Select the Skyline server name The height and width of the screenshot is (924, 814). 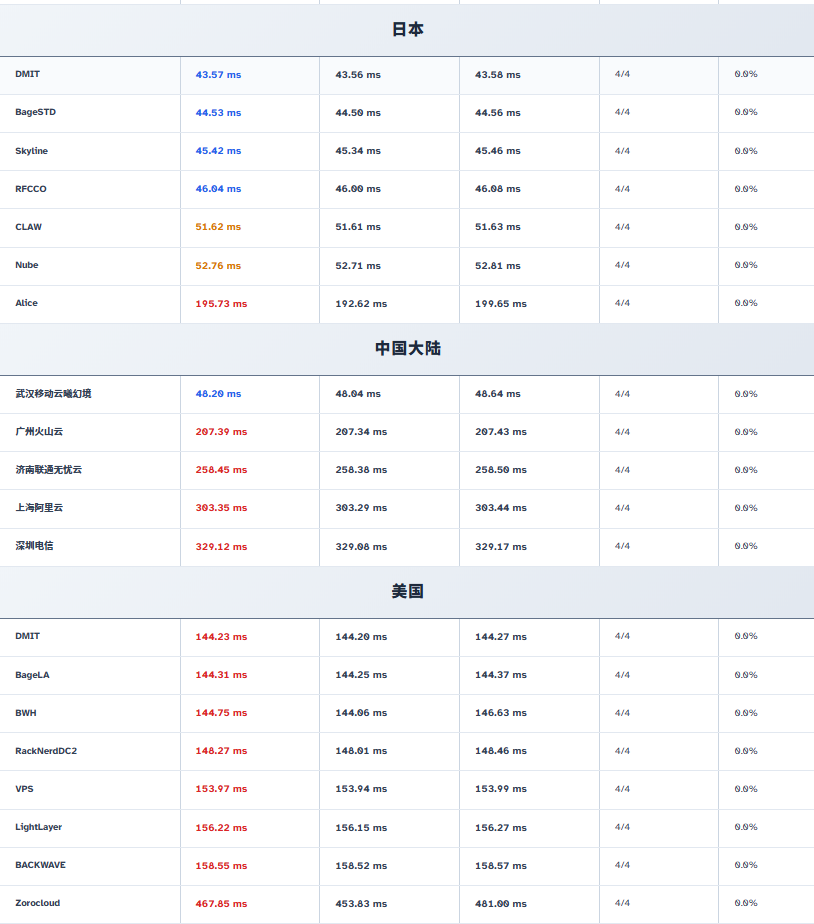tap(32, 151)
